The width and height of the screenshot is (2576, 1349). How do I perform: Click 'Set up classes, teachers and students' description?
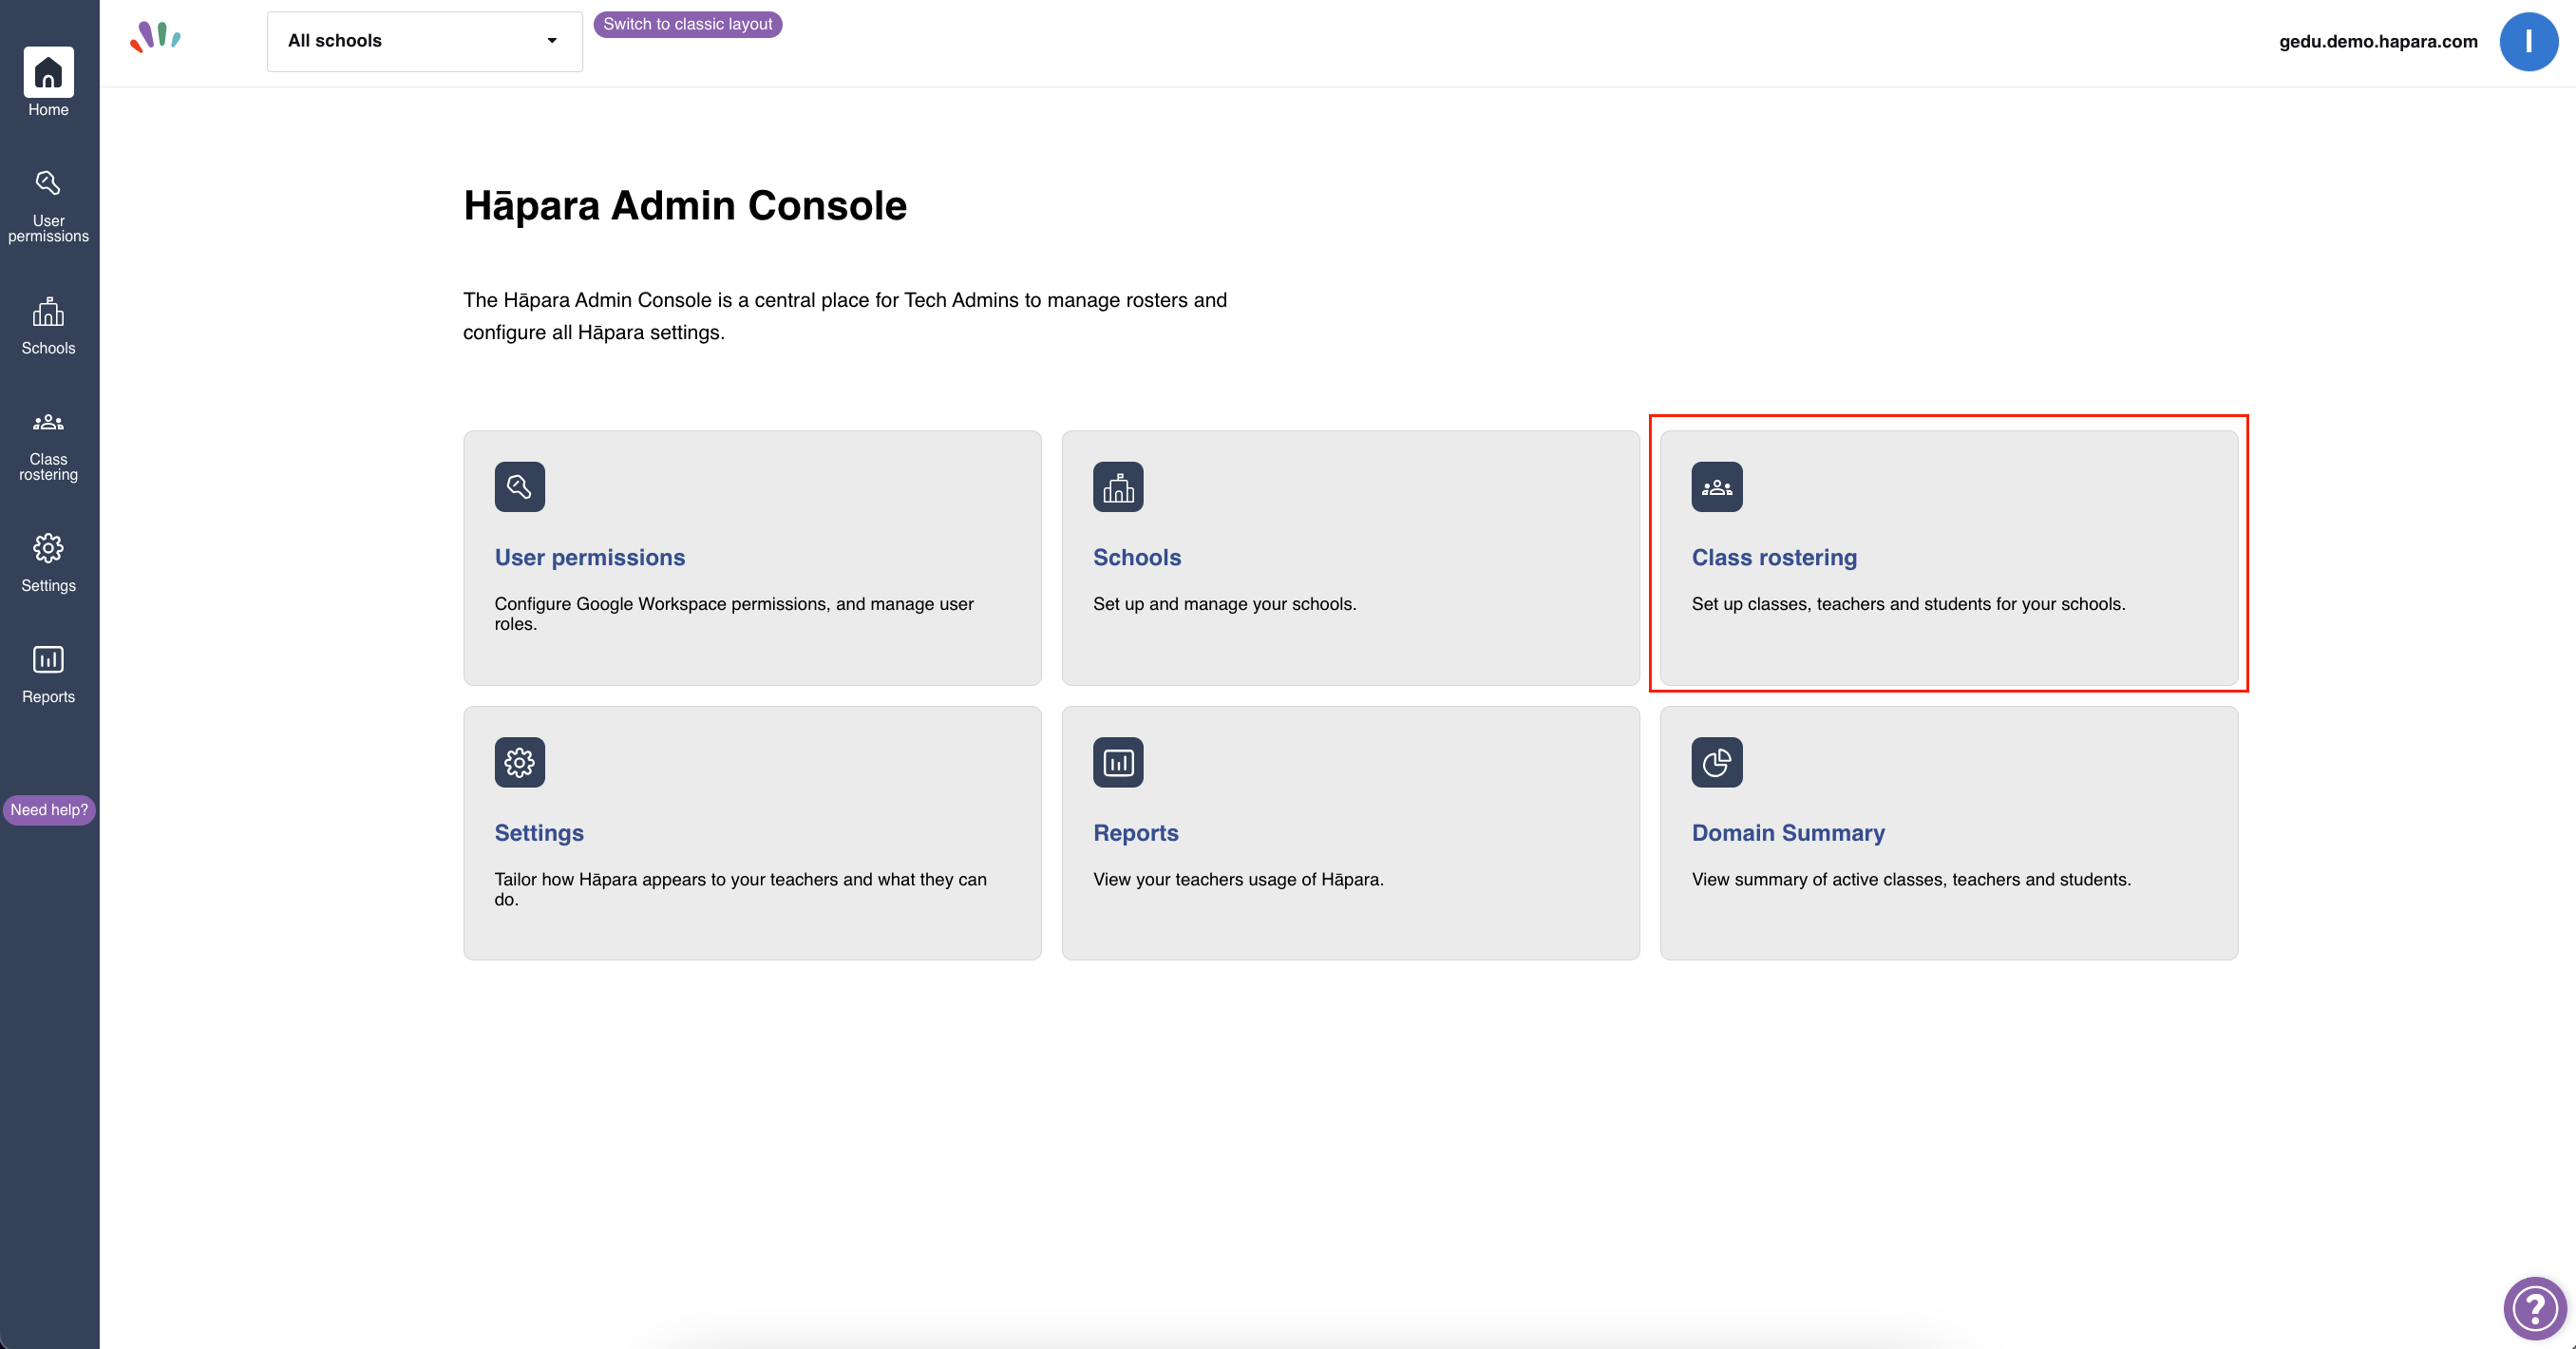tap(1908, 604)
